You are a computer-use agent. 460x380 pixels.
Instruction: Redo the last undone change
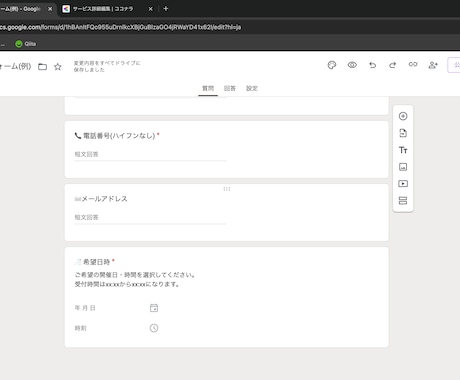point(393,65)
